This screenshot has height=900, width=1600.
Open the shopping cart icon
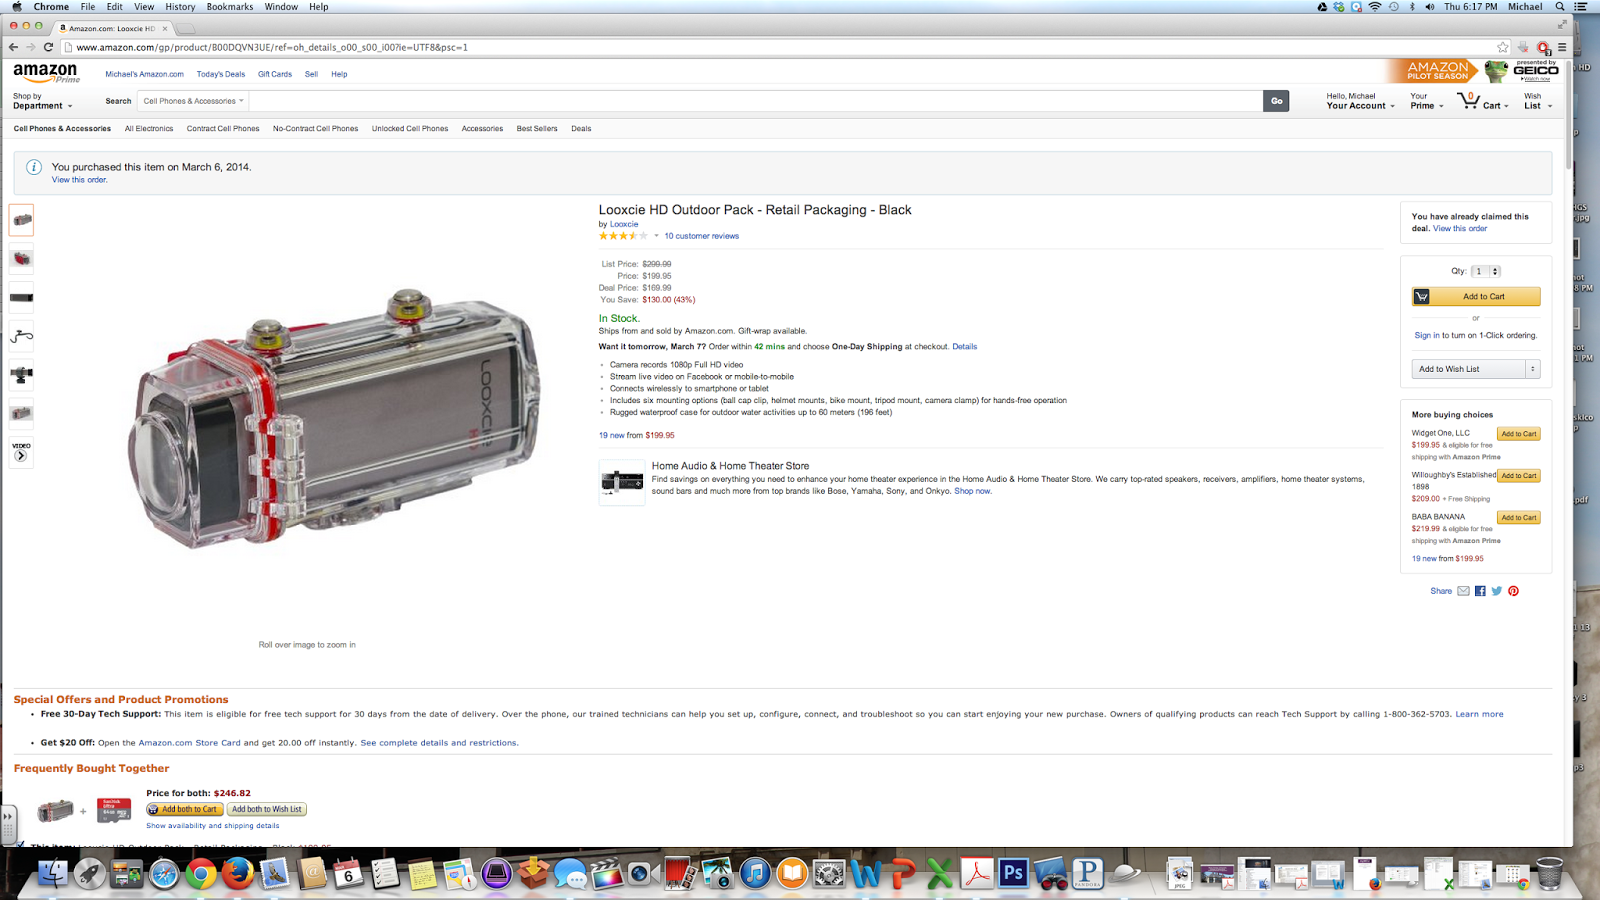pyautogui.click(x=1468, y=101)
